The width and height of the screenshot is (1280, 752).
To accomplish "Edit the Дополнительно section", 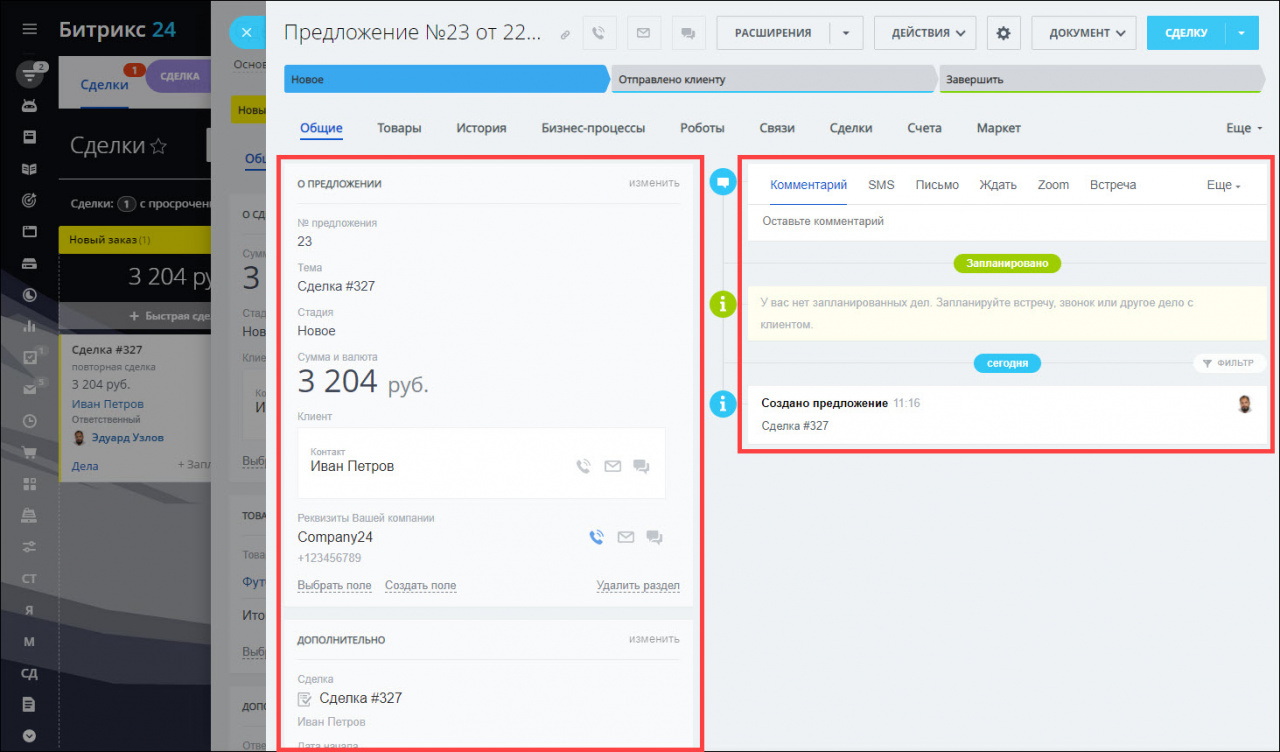I will click(654, 639).
